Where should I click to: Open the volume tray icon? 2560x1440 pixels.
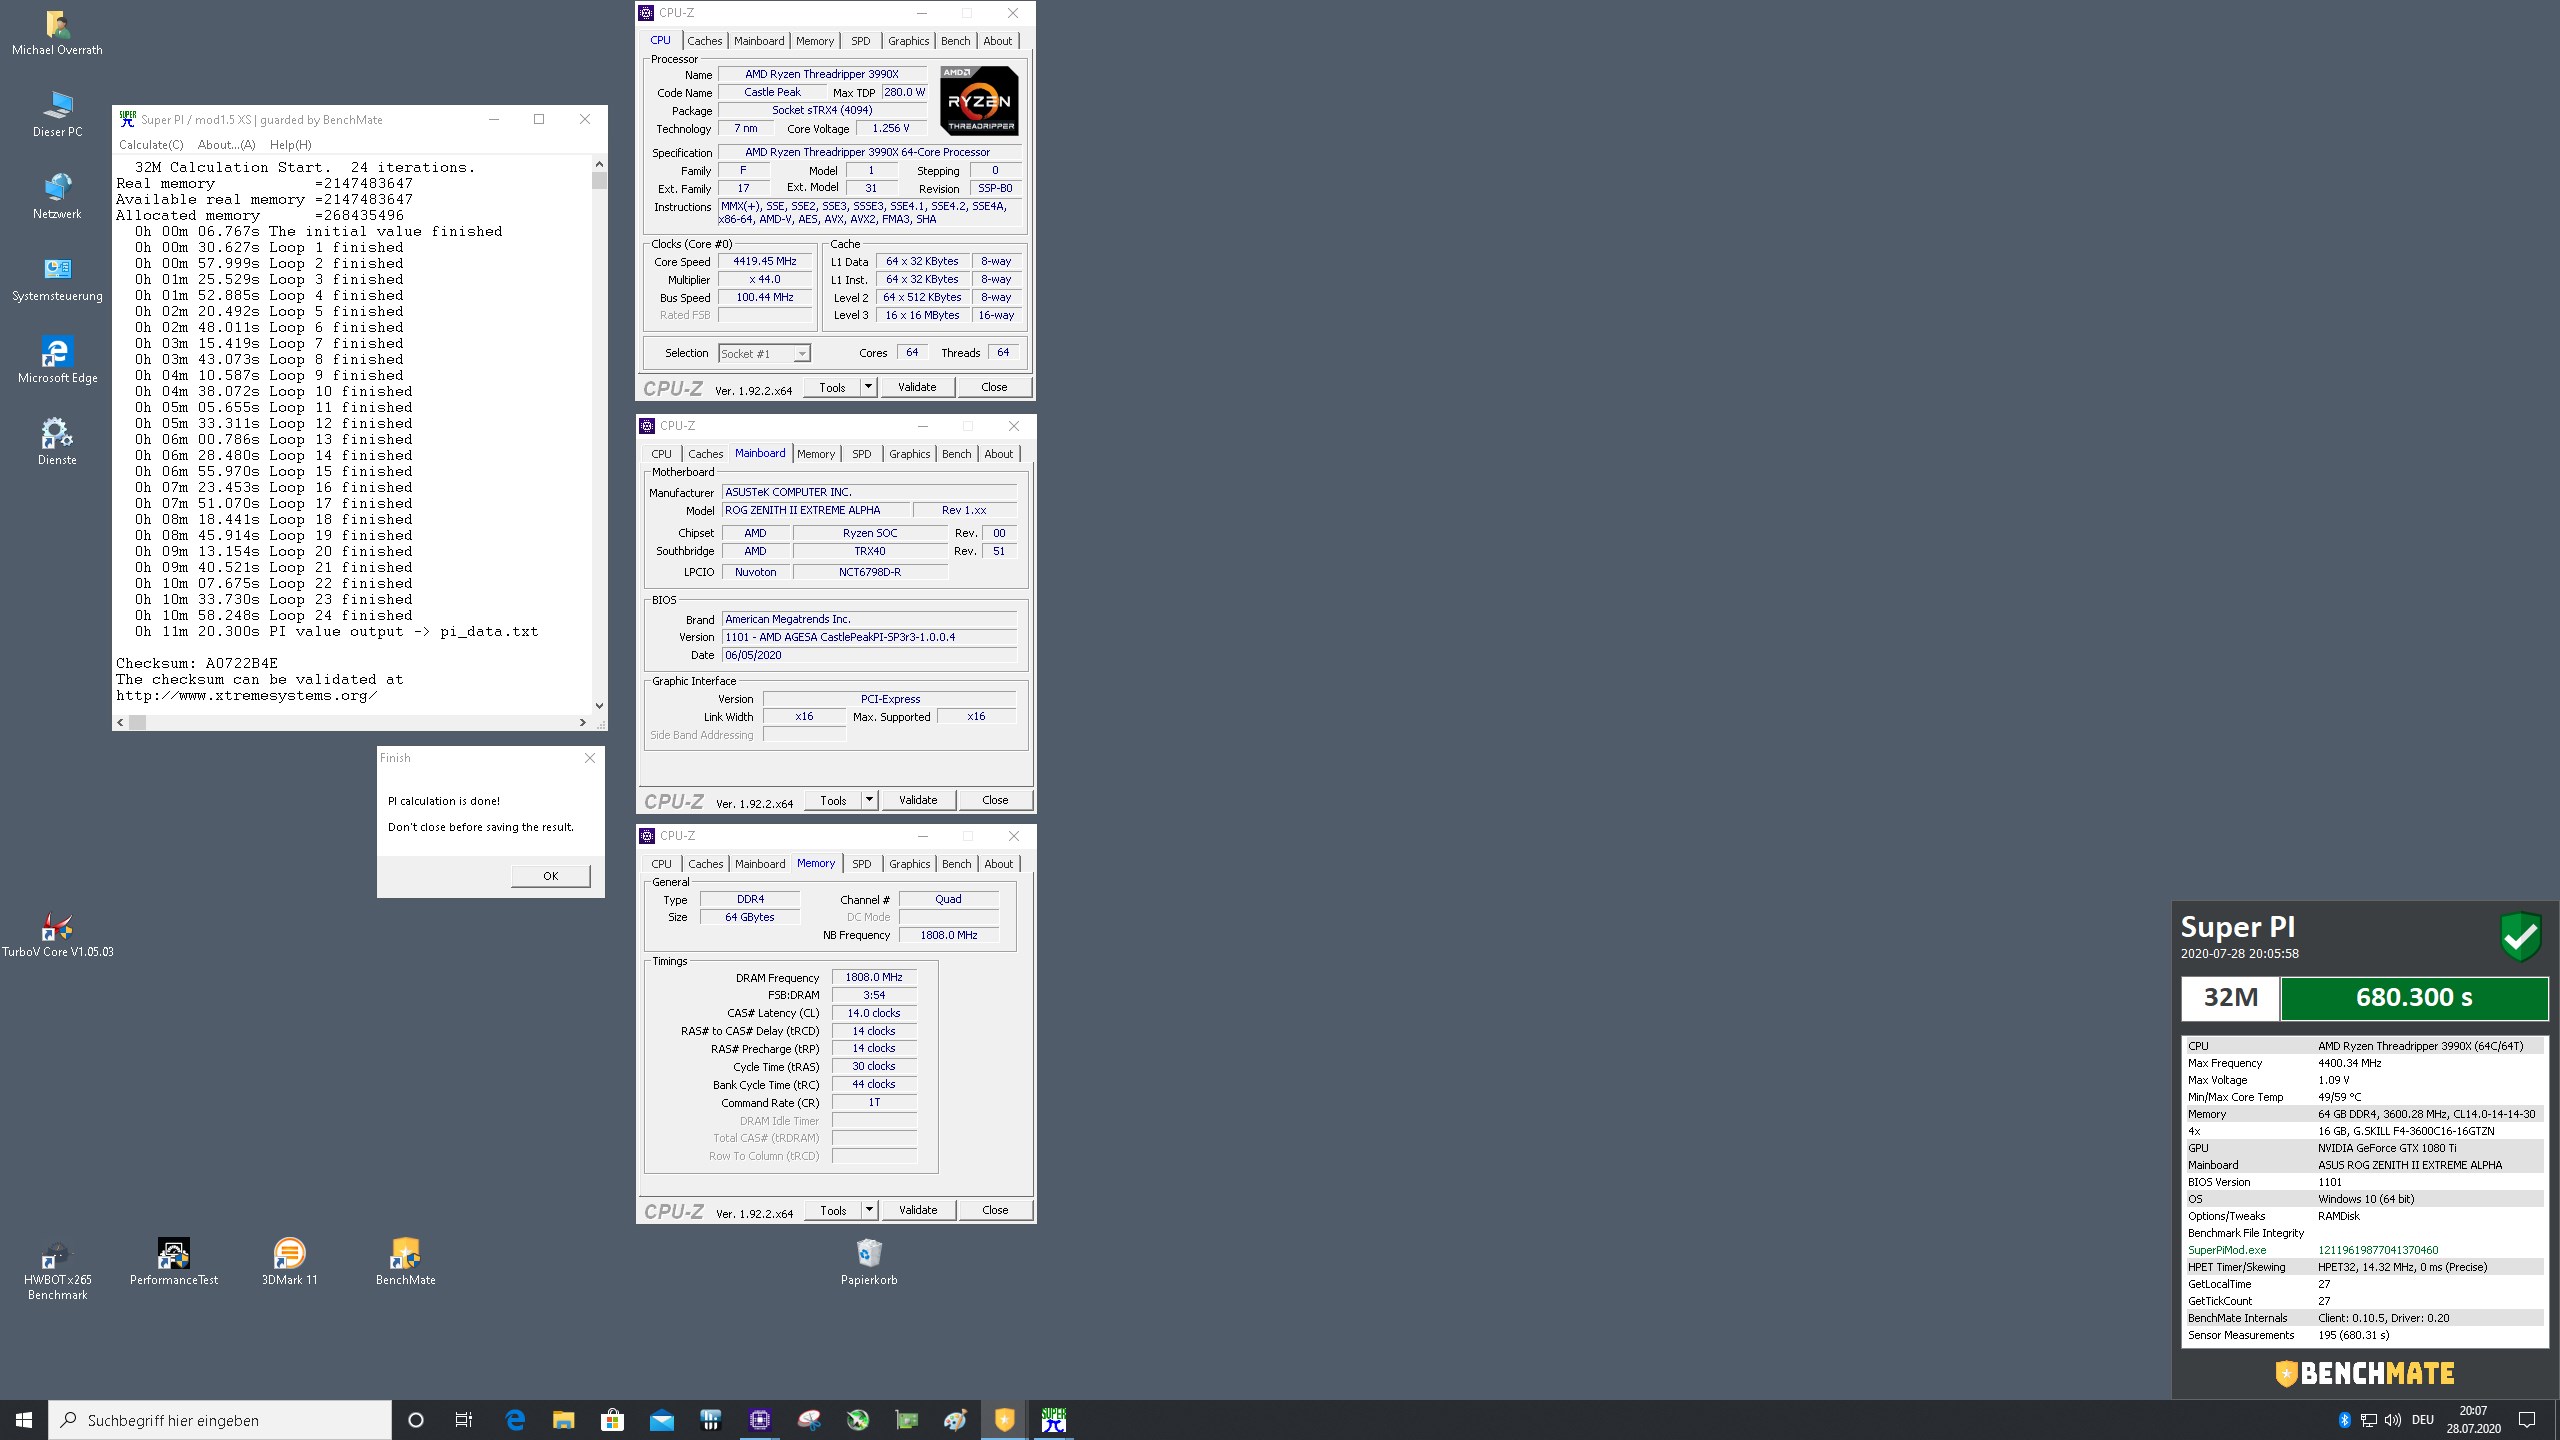click(2393, 1420)
